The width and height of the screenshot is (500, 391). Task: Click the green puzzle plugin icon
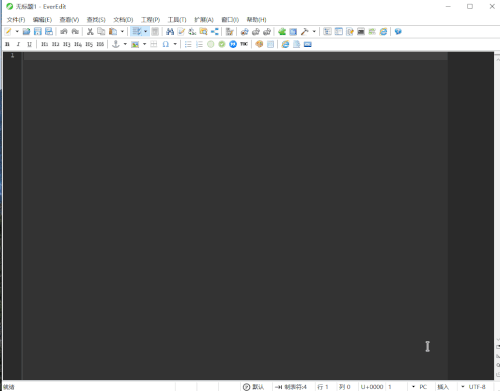(x=282, y=32)
